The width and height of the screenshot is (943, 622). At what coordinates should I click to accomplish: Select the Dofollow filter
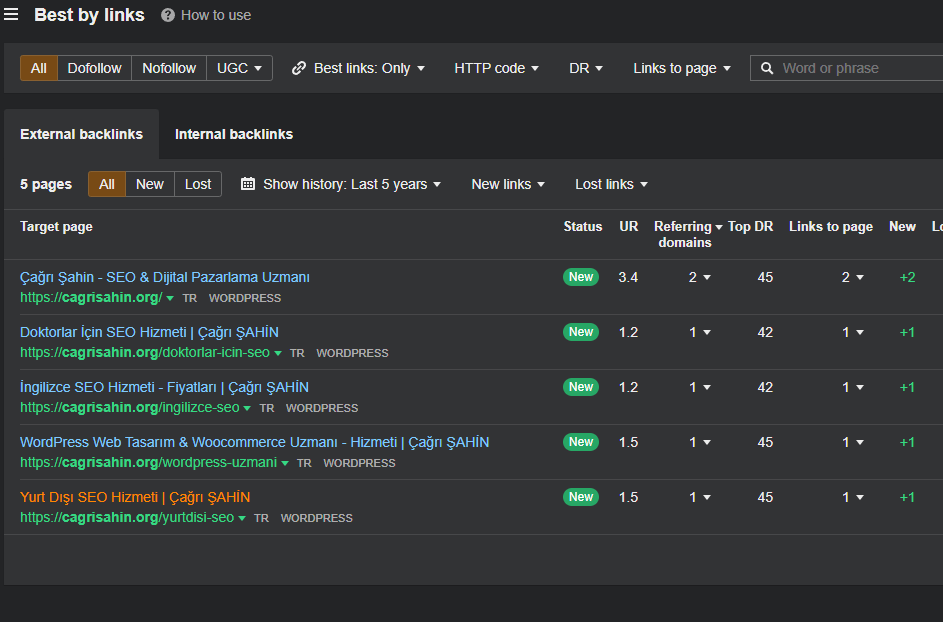pos(94,68)
